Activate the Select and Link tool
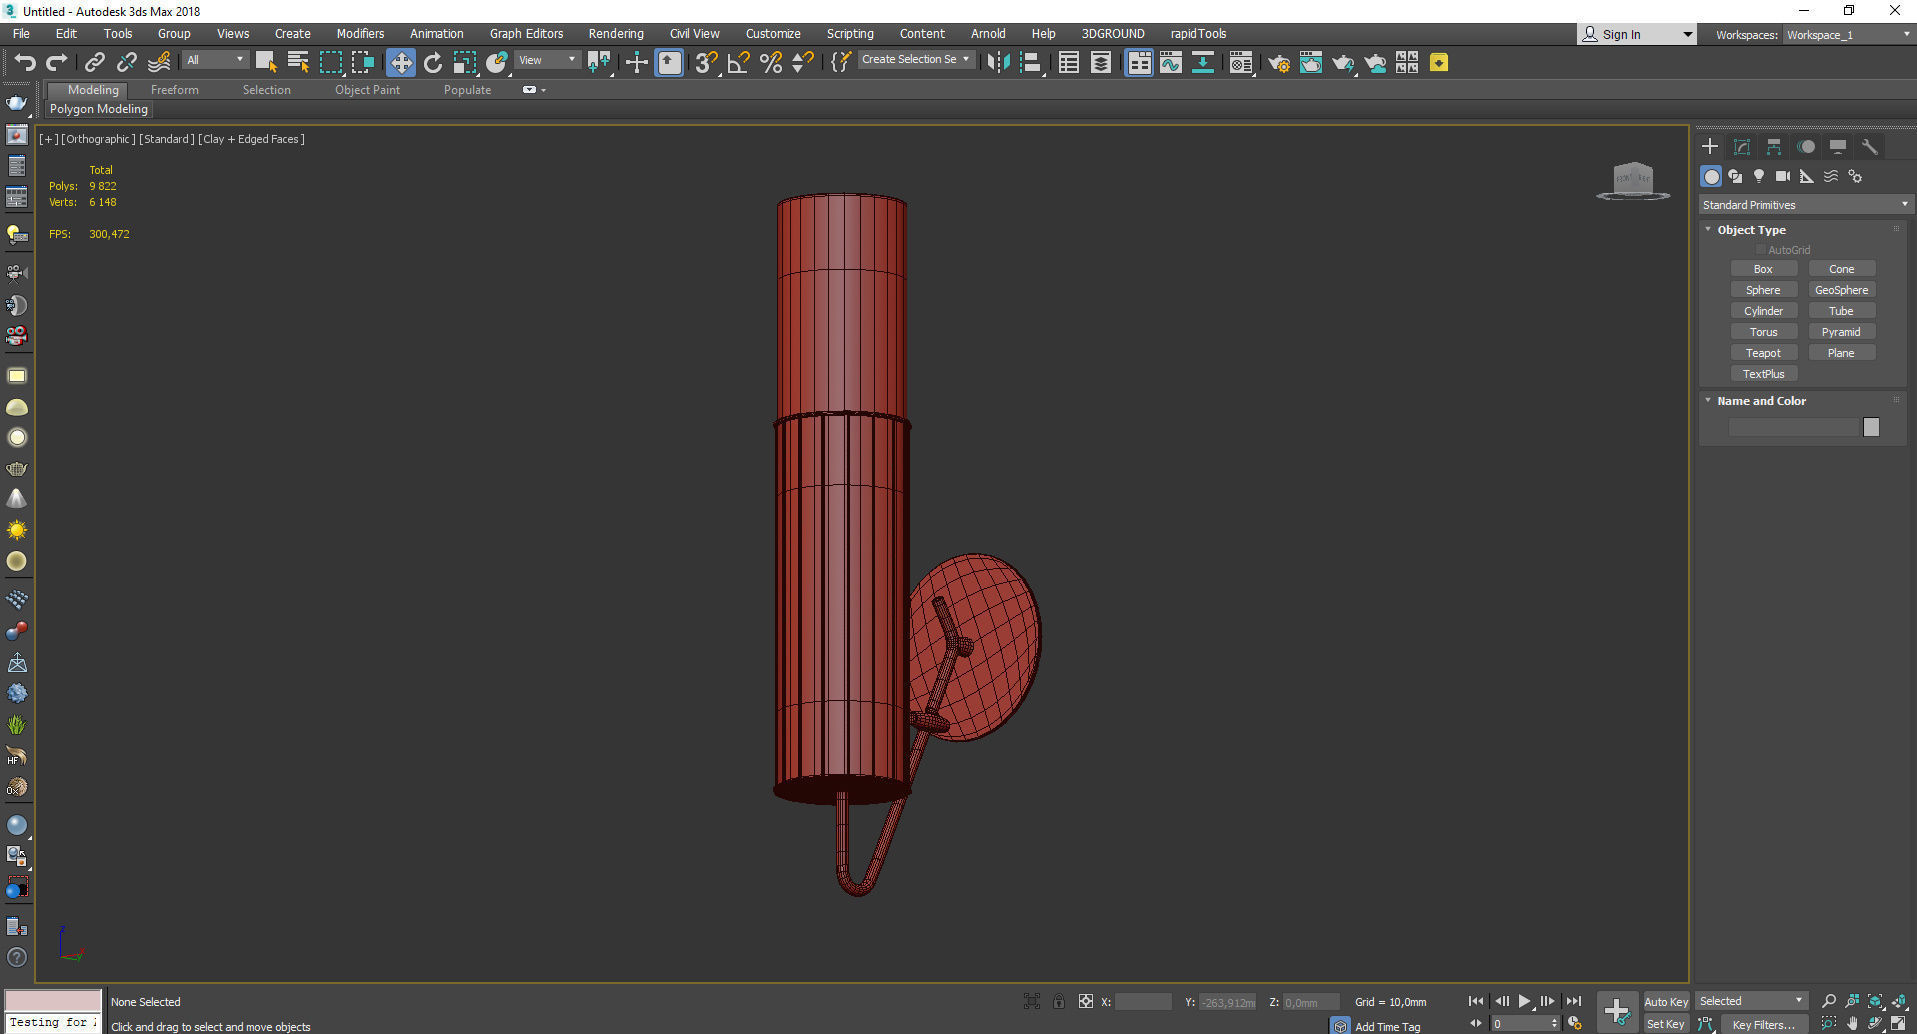This screenshot has height=1034, width=1917. point(94,63)
